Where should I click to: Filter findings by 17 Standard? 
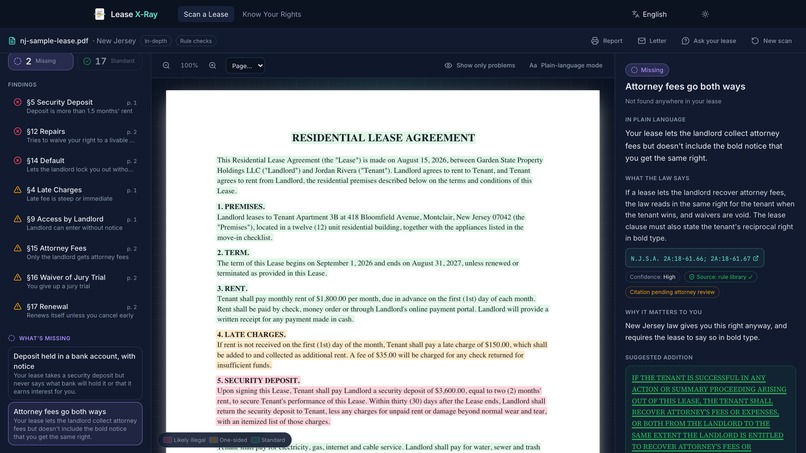click(x=109, y=61)
